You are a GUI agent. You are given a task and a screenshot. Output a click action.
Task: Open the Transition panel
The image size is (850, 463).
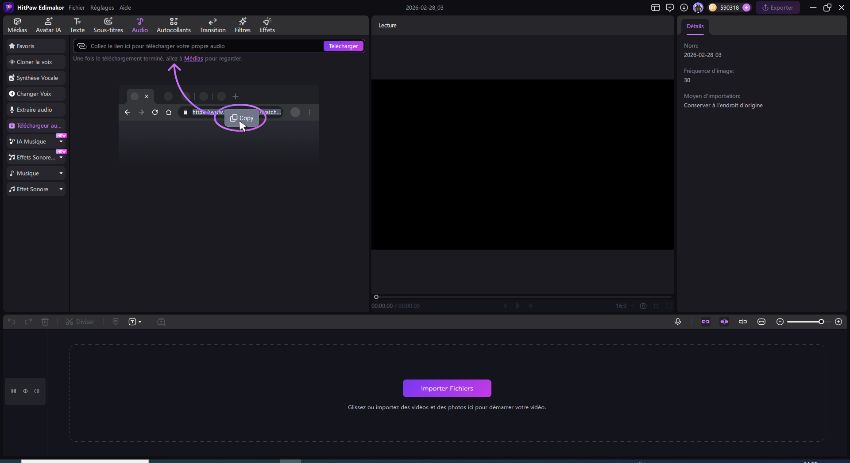pos(212,25)
